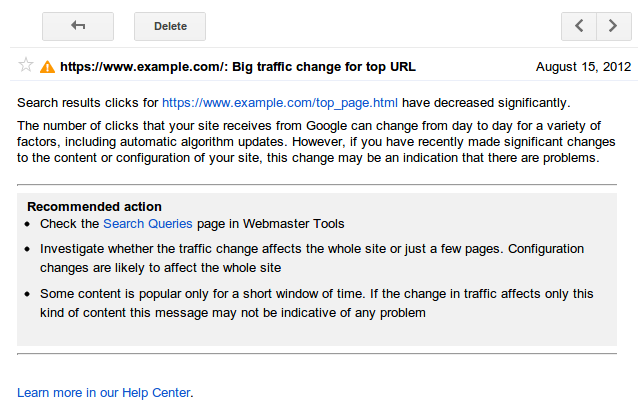This screenshot has width=642, height=411.
Task: Click the bullet starting with Investigate whether
Action: [x=310, y=248]
